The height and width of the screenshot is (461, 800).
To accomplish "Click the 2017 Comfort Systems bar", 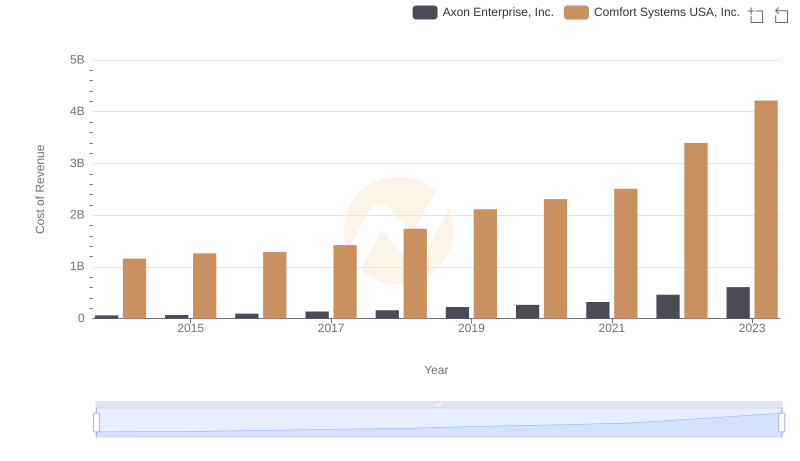I will [345, 281].
